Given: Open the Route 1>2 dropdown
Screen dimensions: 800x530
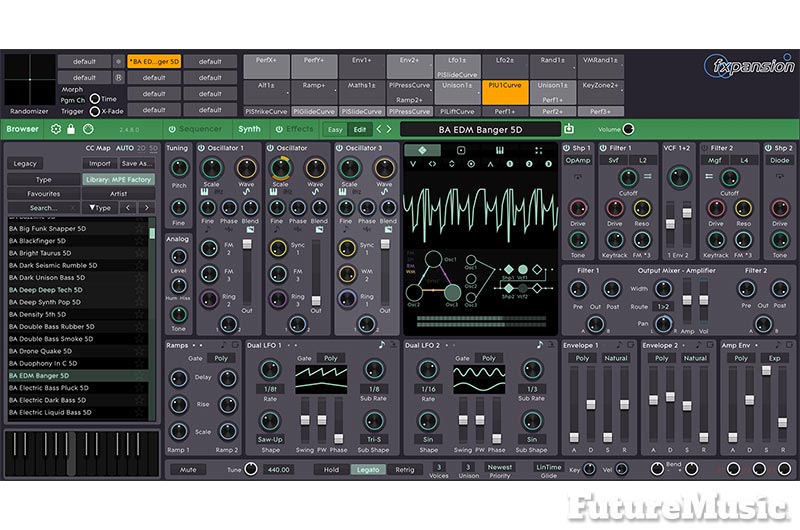Looking at the screenshot, I should point(663,307).
